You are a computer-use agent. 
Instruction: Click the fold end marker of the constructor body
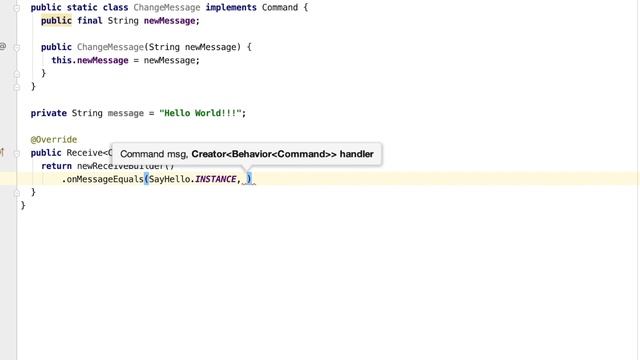pyautogui.click(x=17, y=74)
